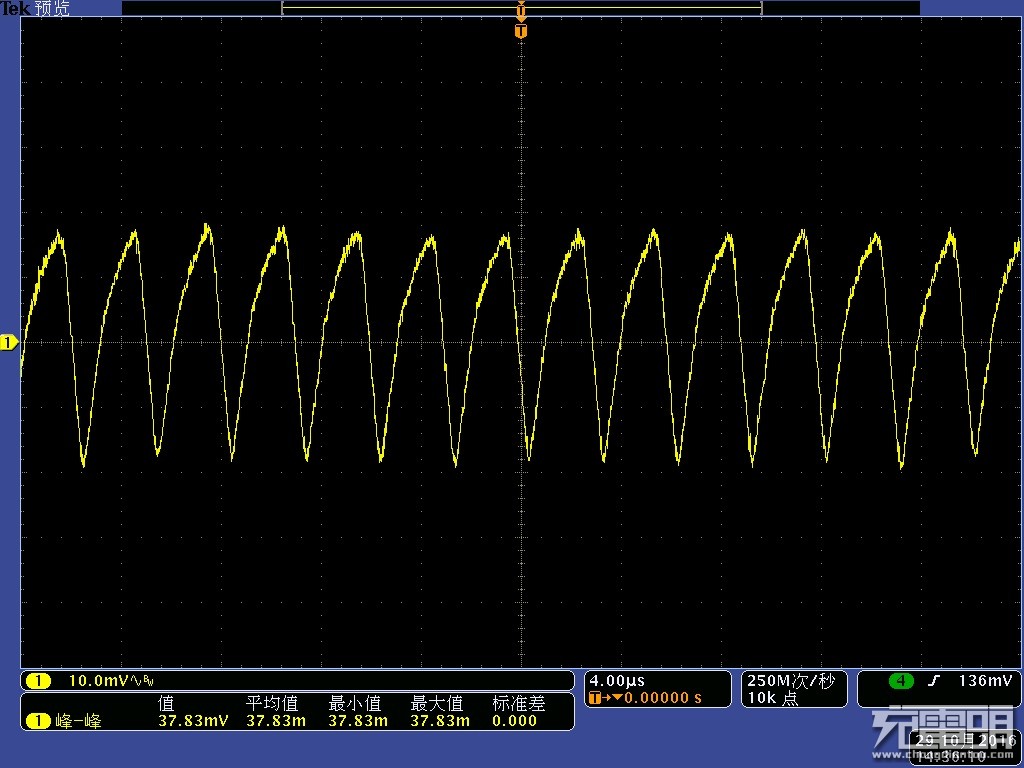Click the 标准差 column header
1024x768 pixels.
coord(518,704)
